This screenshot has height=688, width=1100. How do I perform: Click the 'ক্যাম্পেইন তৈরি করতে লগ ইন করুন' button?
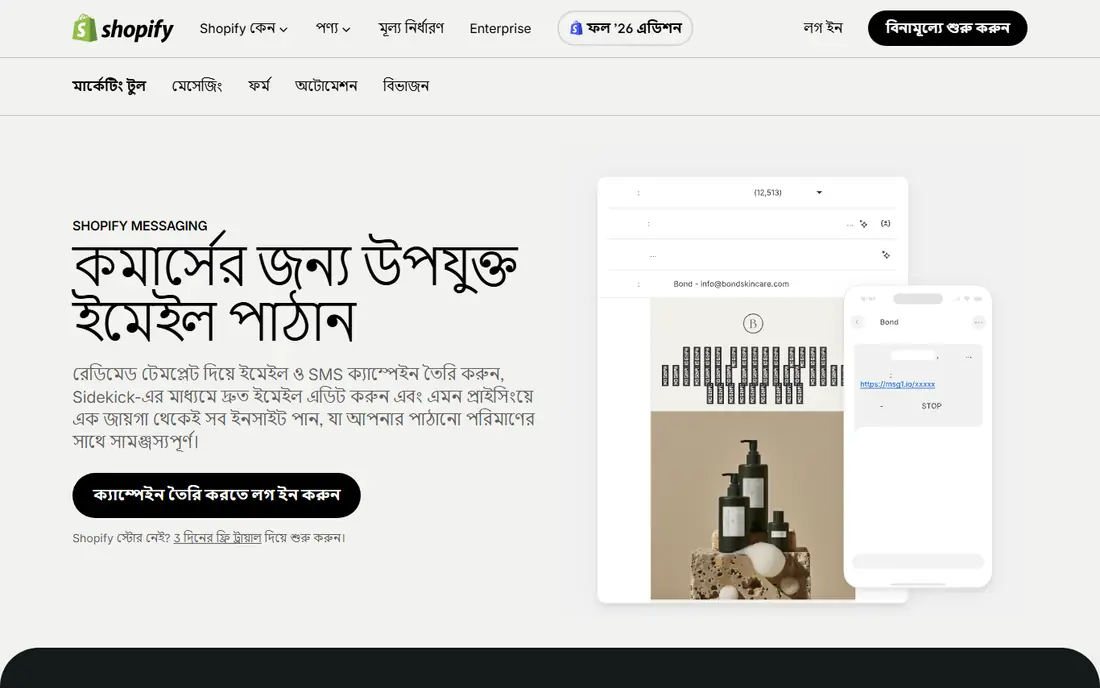coord(216,495)
